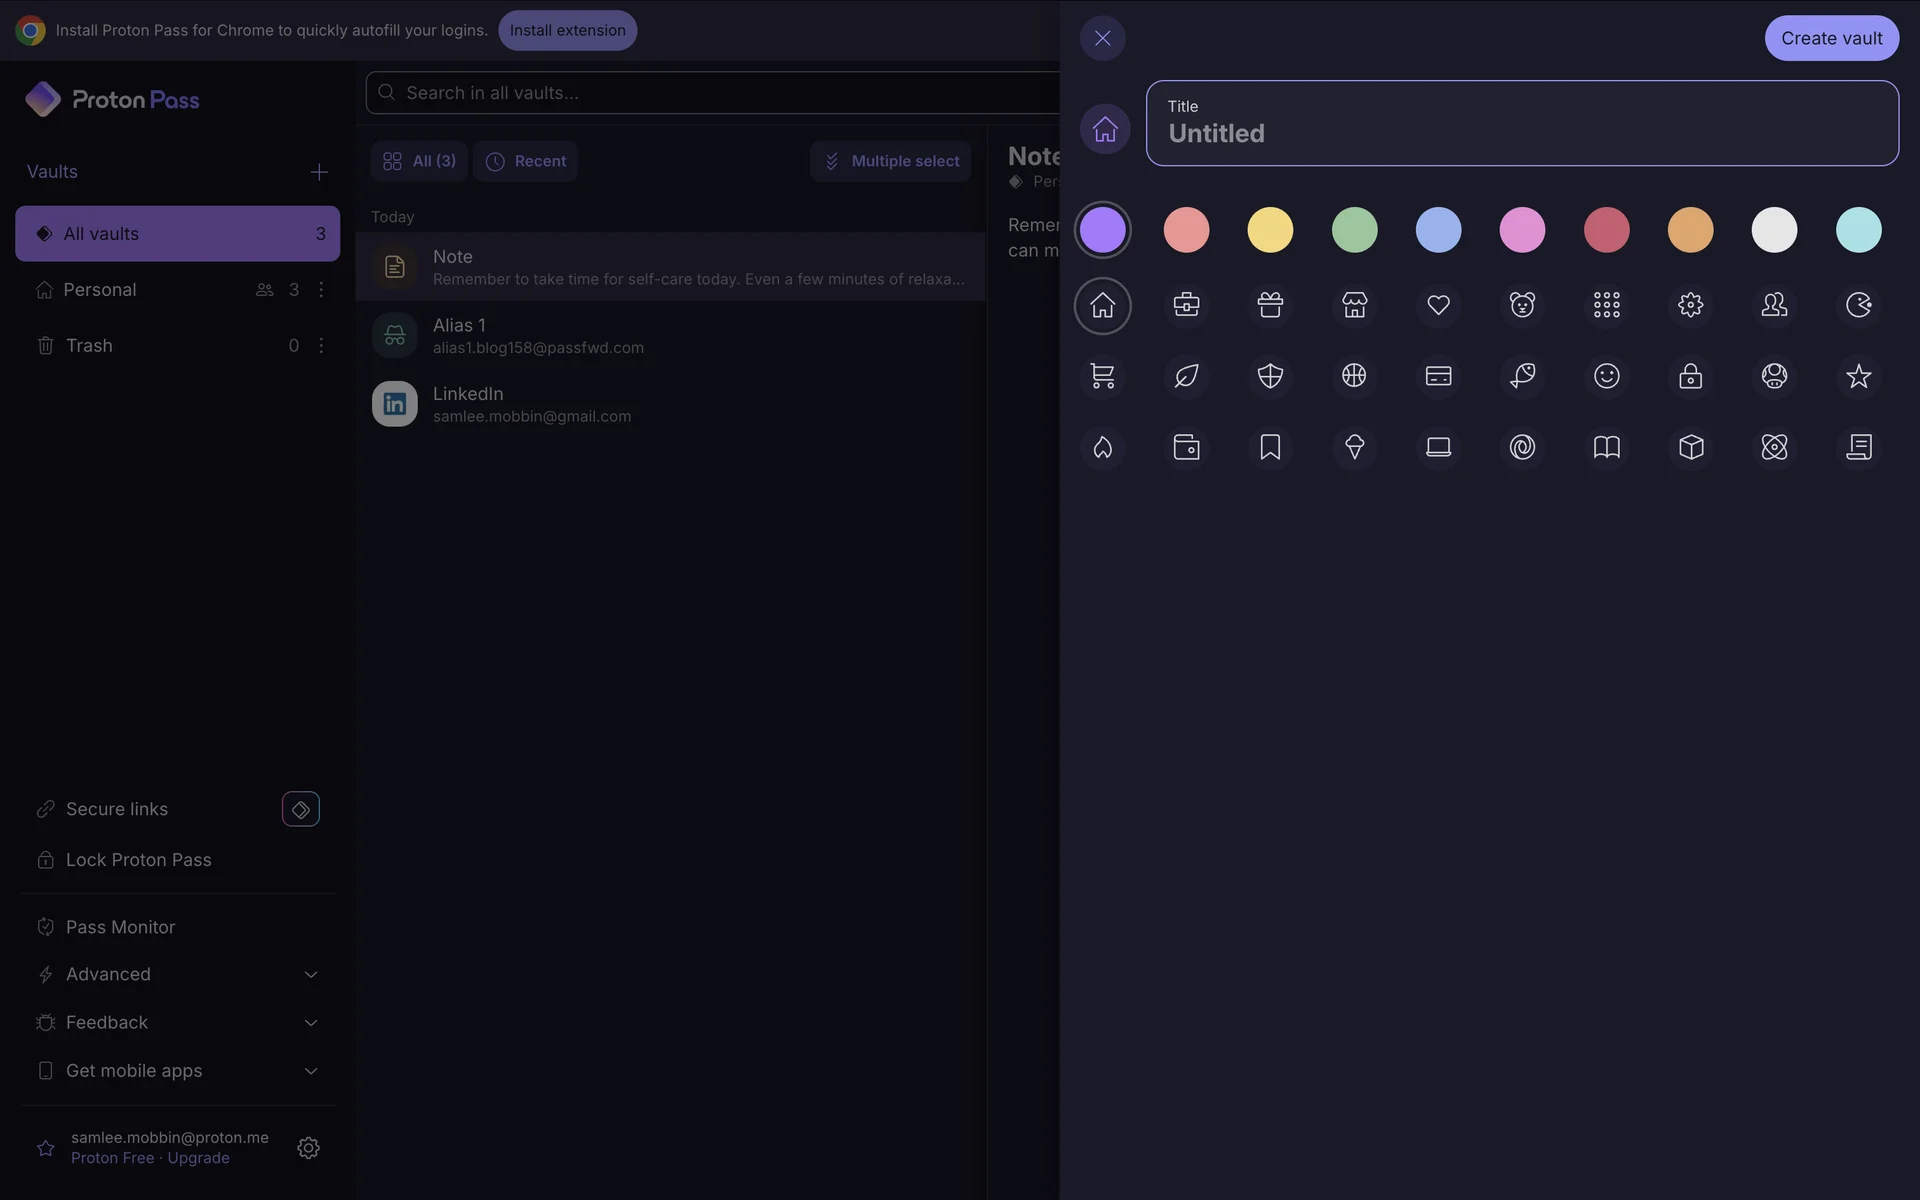Choose the gift box vault icon
1920x1200 pixels.
pos(1270,305)
